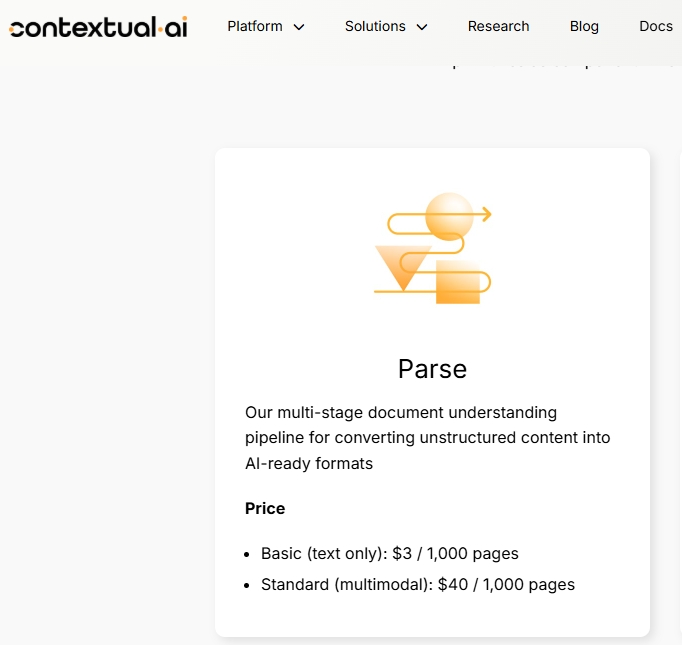Viewport: 682px width, 645px height.
Task: Select the Standard (multimodal) pricing line
Action: (418, 584)
